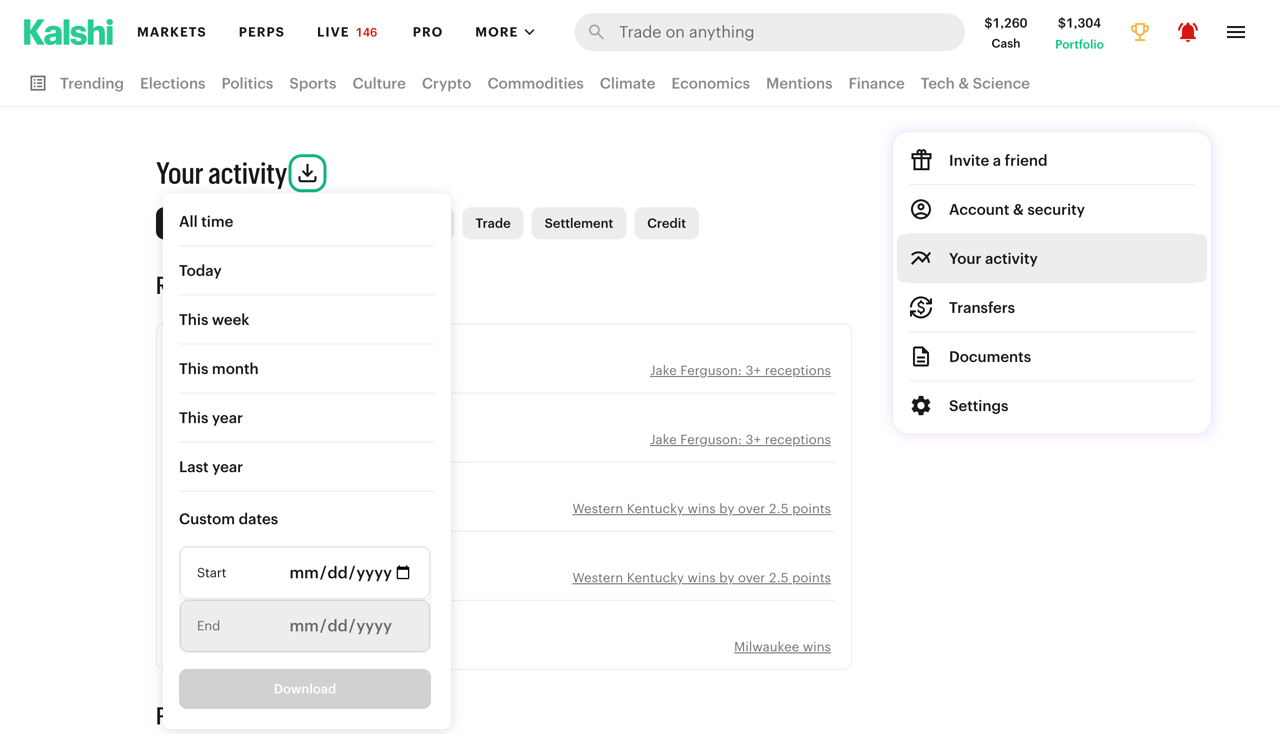View the $1,304 Portfolio
The width and height of the screenshot is (1280, 734).
(x=1080, y=32)
